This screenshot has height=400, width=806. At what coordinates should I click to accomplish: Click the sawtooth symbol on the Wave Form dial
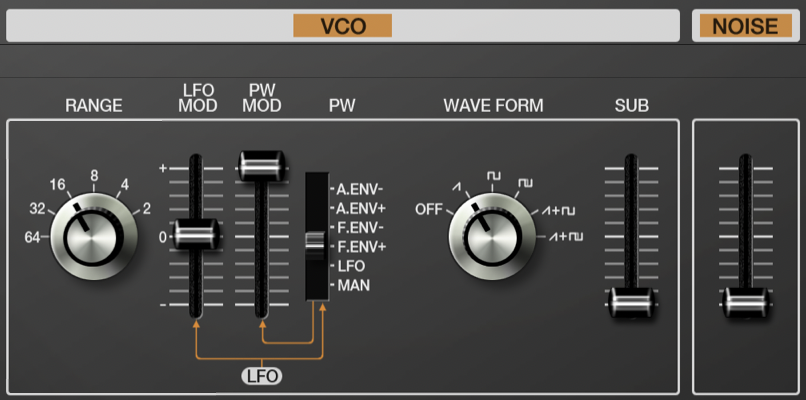click(456, 187)
